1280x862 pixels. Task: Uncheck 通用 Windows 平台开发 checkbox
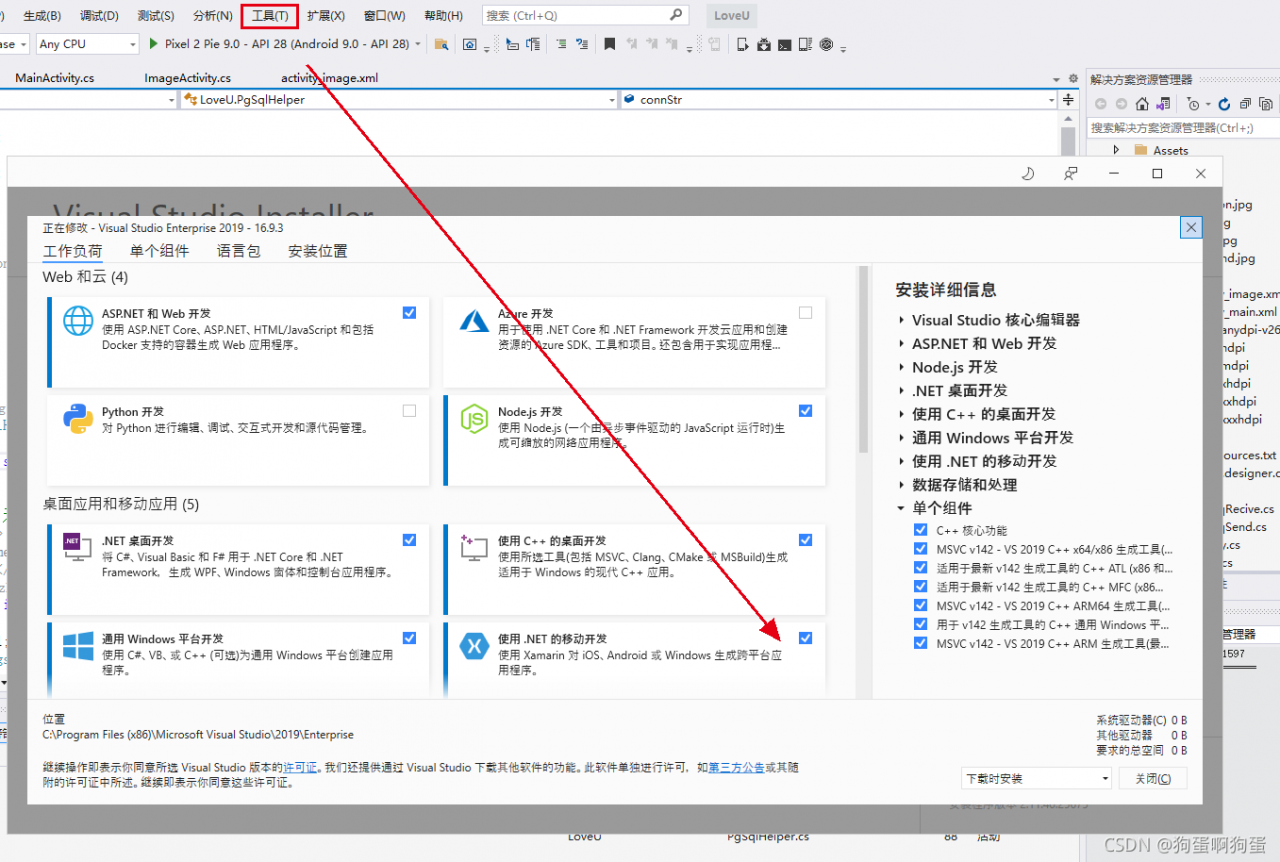pos(409,638)
